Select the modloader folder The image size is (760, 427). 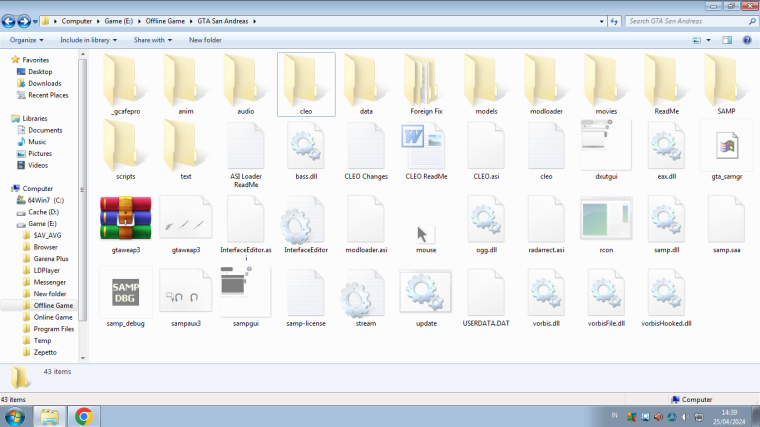(x=546, y=80)
